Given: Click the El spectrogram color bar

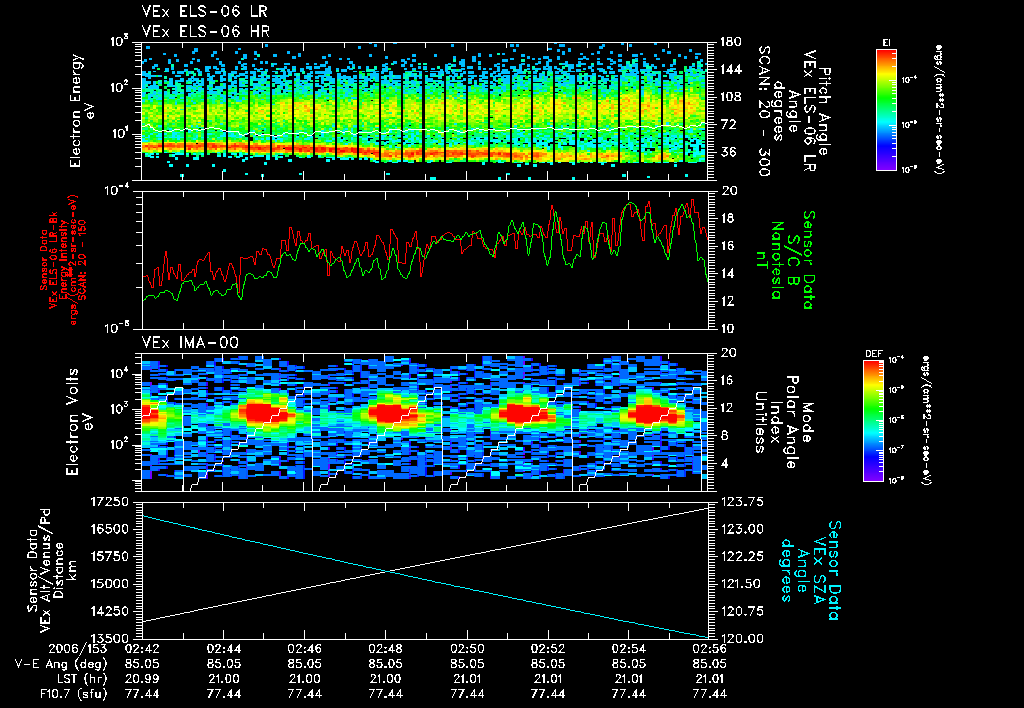Looking at the screenshot, I should click(x=886, y=109).
